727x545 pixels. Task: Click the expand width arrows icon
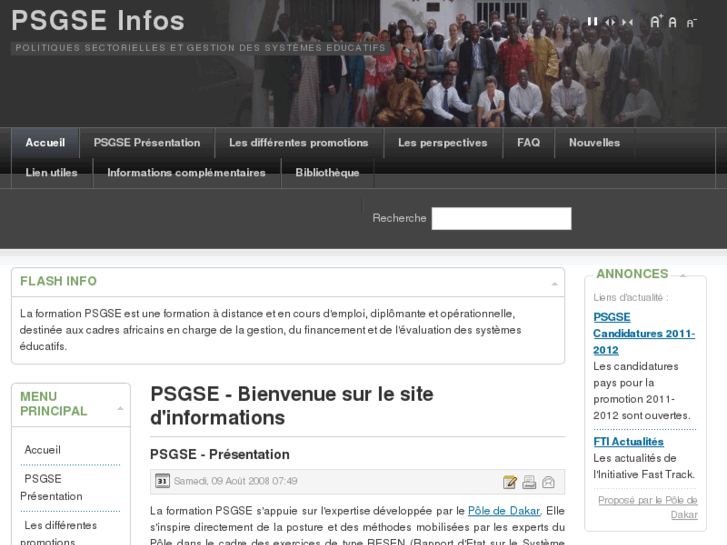(610, 21)
